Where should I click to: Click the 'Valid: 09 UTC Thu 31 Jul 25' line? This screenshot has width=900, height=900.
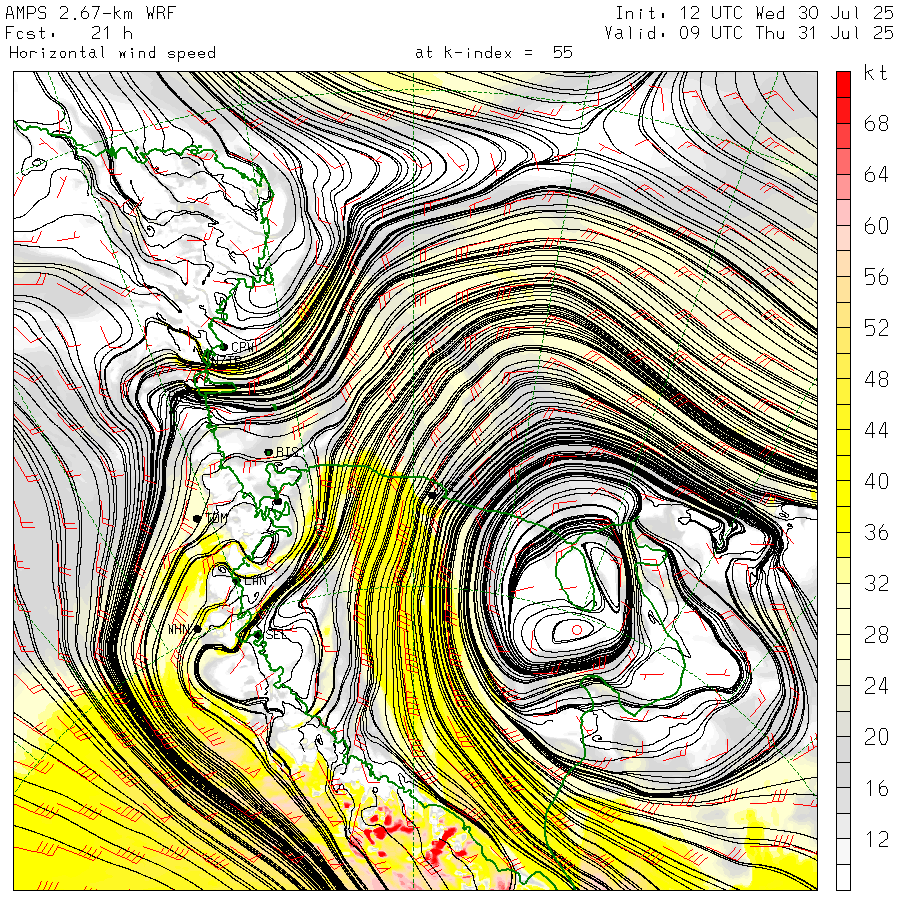749,33
